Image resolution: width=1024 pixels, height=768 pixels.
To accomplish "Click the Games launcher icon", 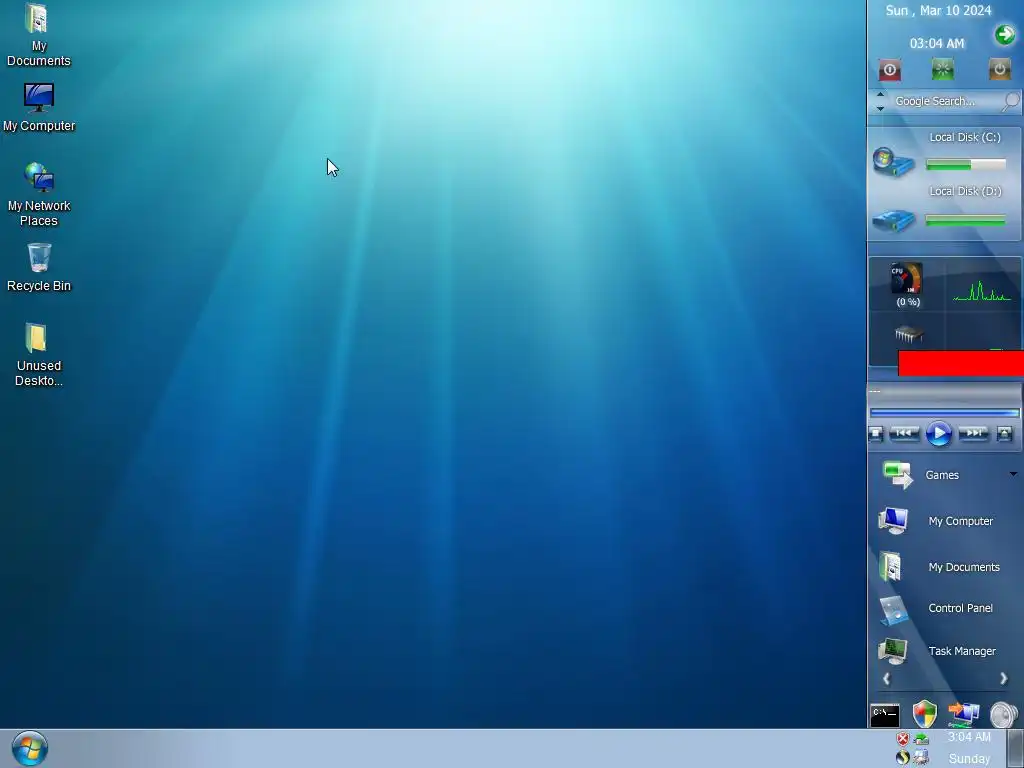I will pyautogui.click(x=898, y=474).
